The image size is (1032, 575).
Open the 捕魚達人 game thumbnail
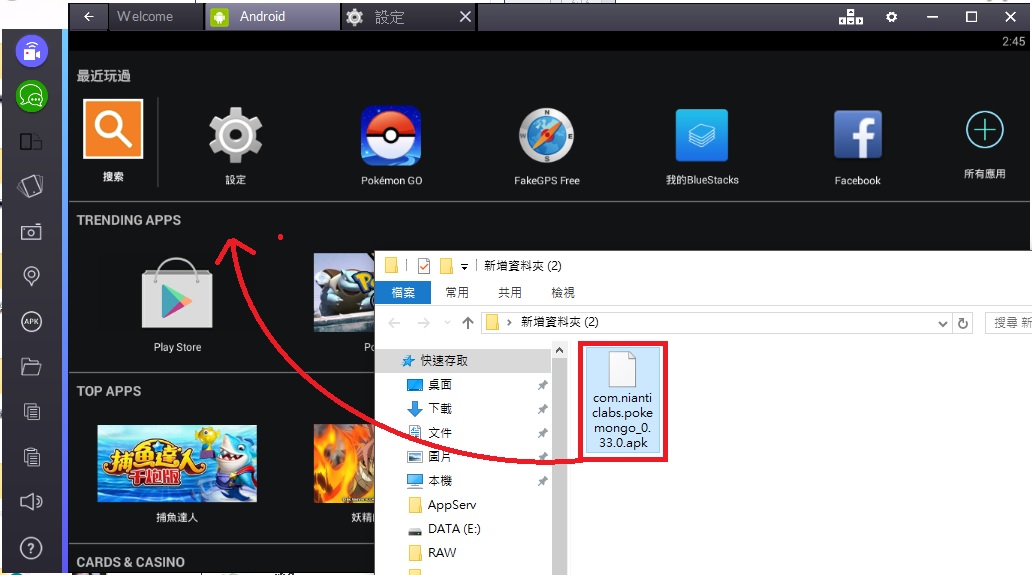pos(177,463)
